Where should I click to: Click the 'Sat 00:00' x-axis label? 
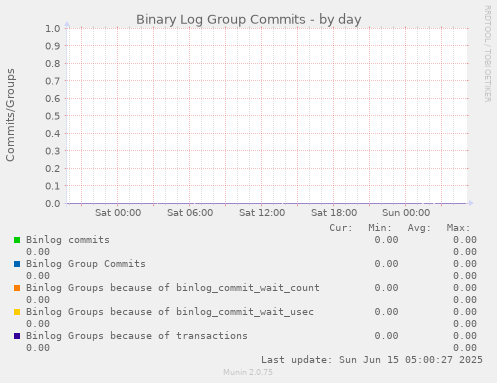(118, 213)
